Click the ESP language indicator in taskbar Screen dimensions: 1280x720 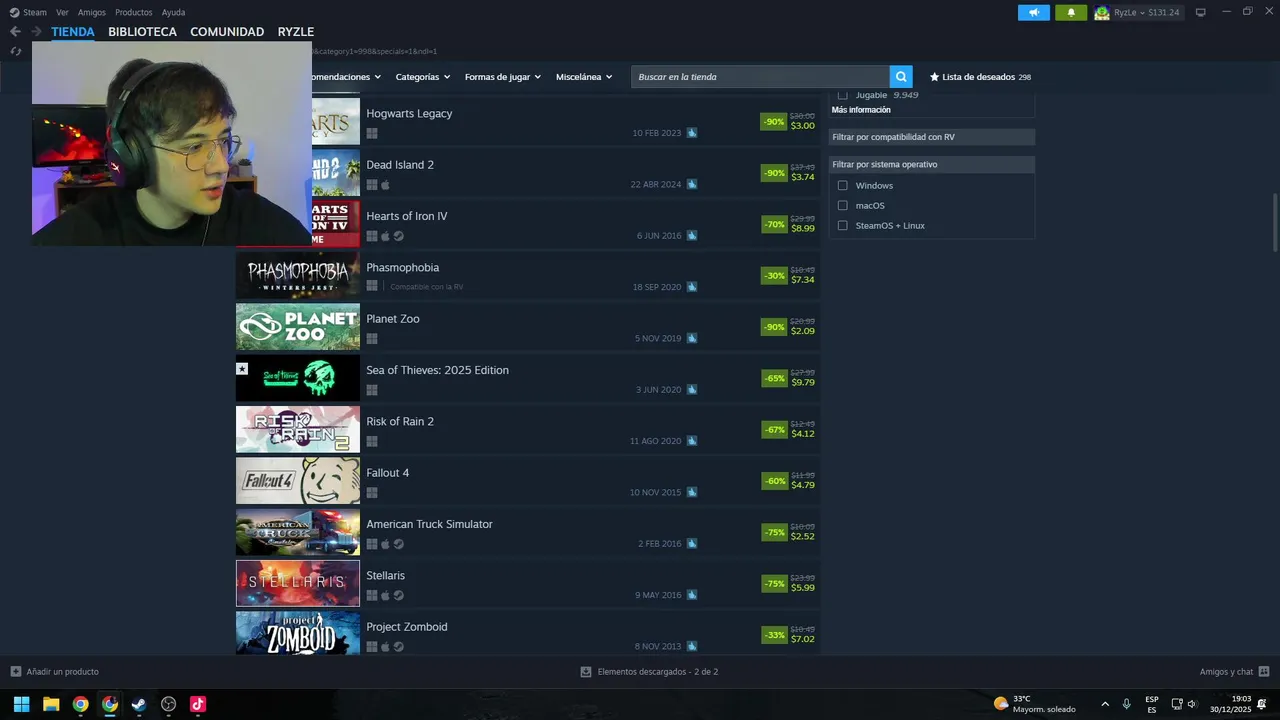click(1152, 704)
